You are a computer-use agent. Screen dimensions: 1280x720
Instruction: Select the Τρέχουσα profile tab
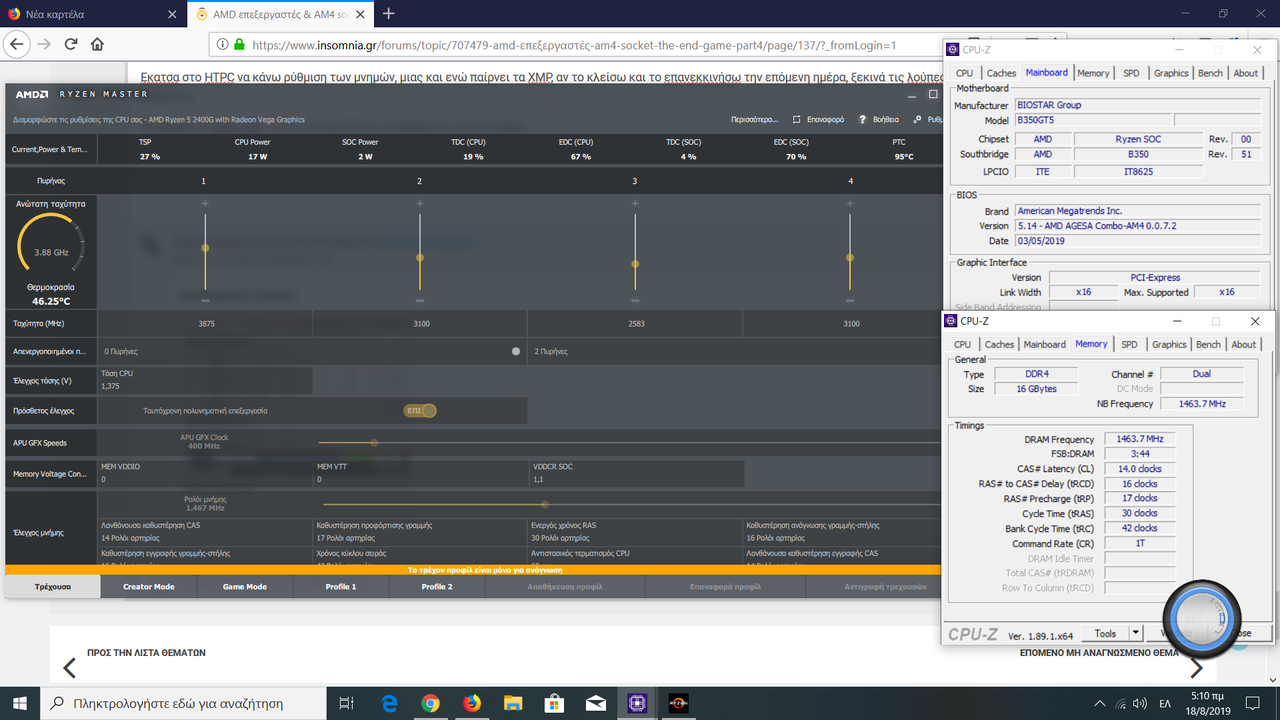(53, 587)
